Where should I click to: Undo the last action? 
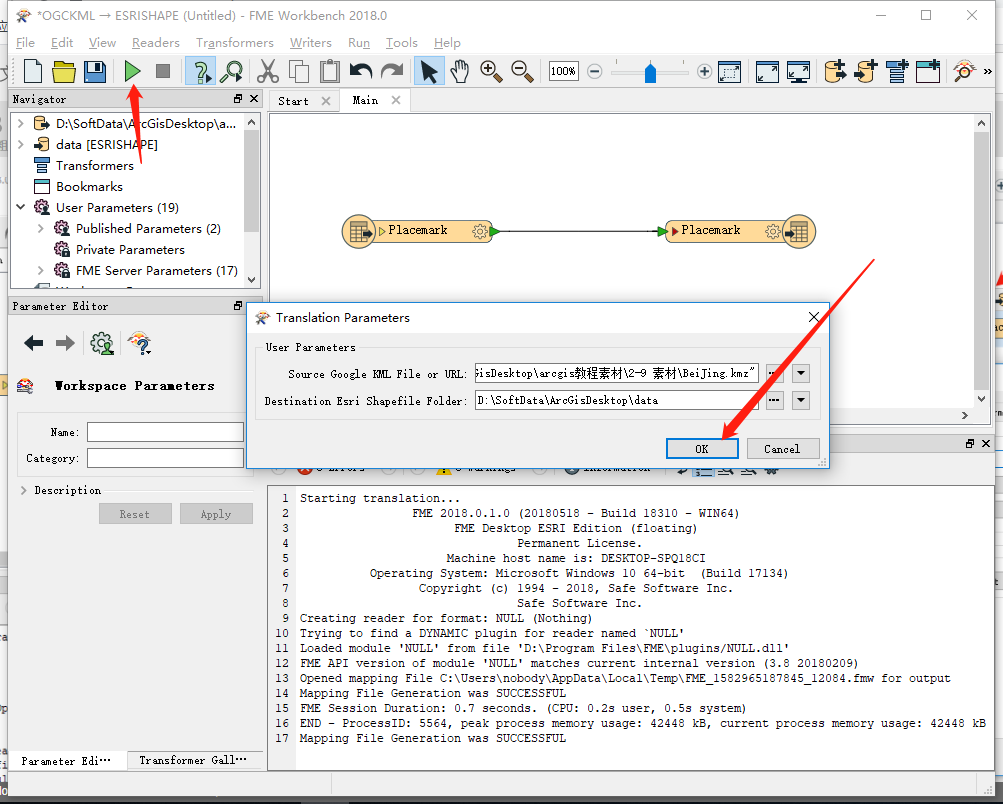(361, 71)
